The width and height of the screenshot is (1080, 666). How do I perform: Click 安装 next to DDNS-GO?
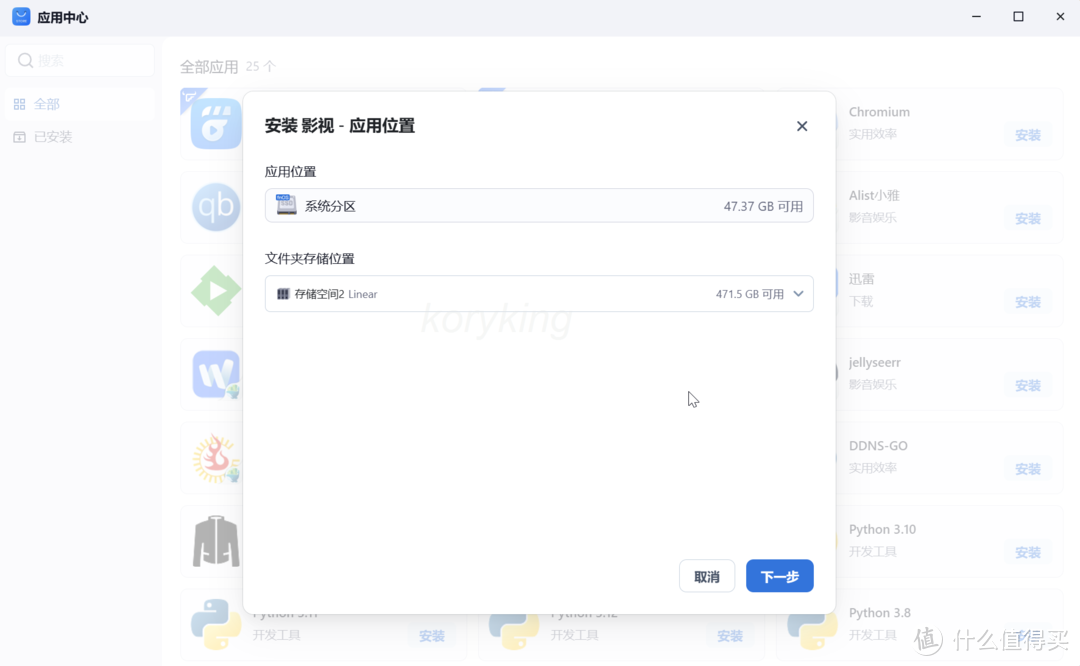click(x=1027, y=468)
